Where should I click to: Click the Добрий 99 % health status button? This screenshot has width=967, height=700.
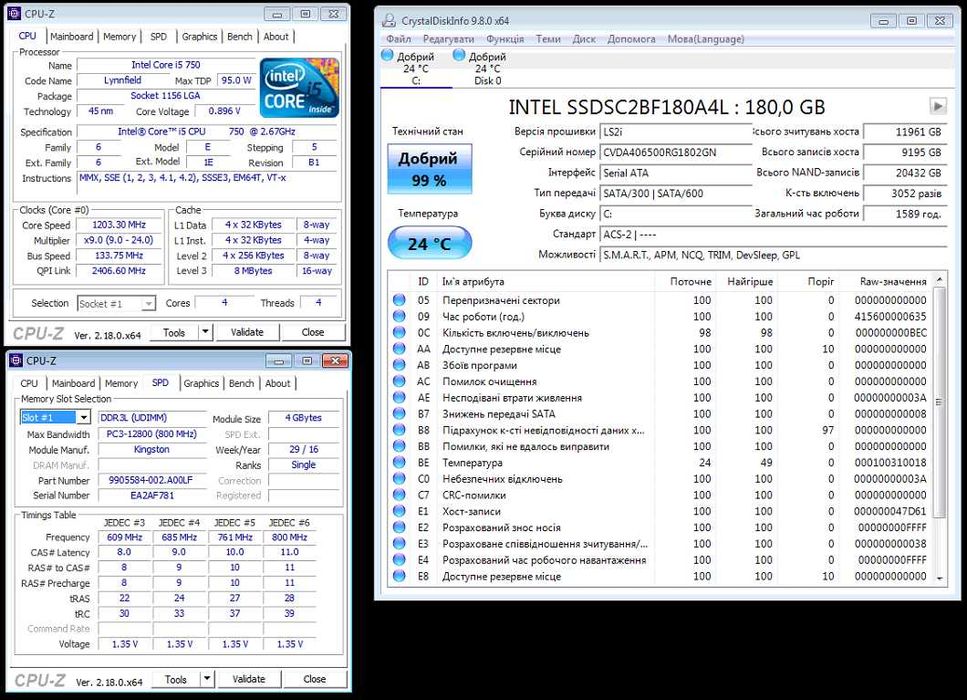click(430, 169)
